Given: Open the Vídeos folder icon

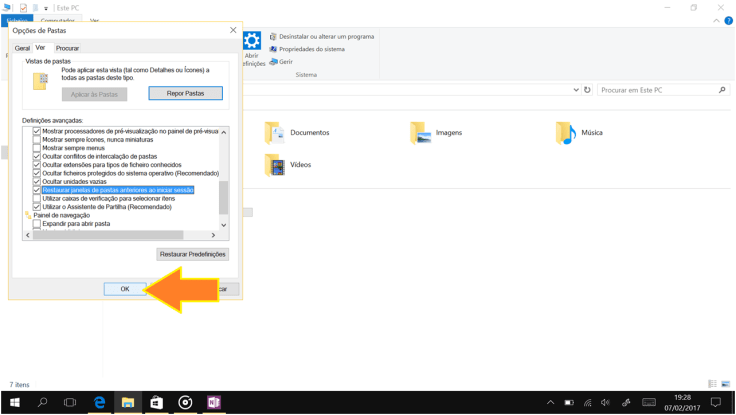Looking at the screenshot, I should coord(274,165).
